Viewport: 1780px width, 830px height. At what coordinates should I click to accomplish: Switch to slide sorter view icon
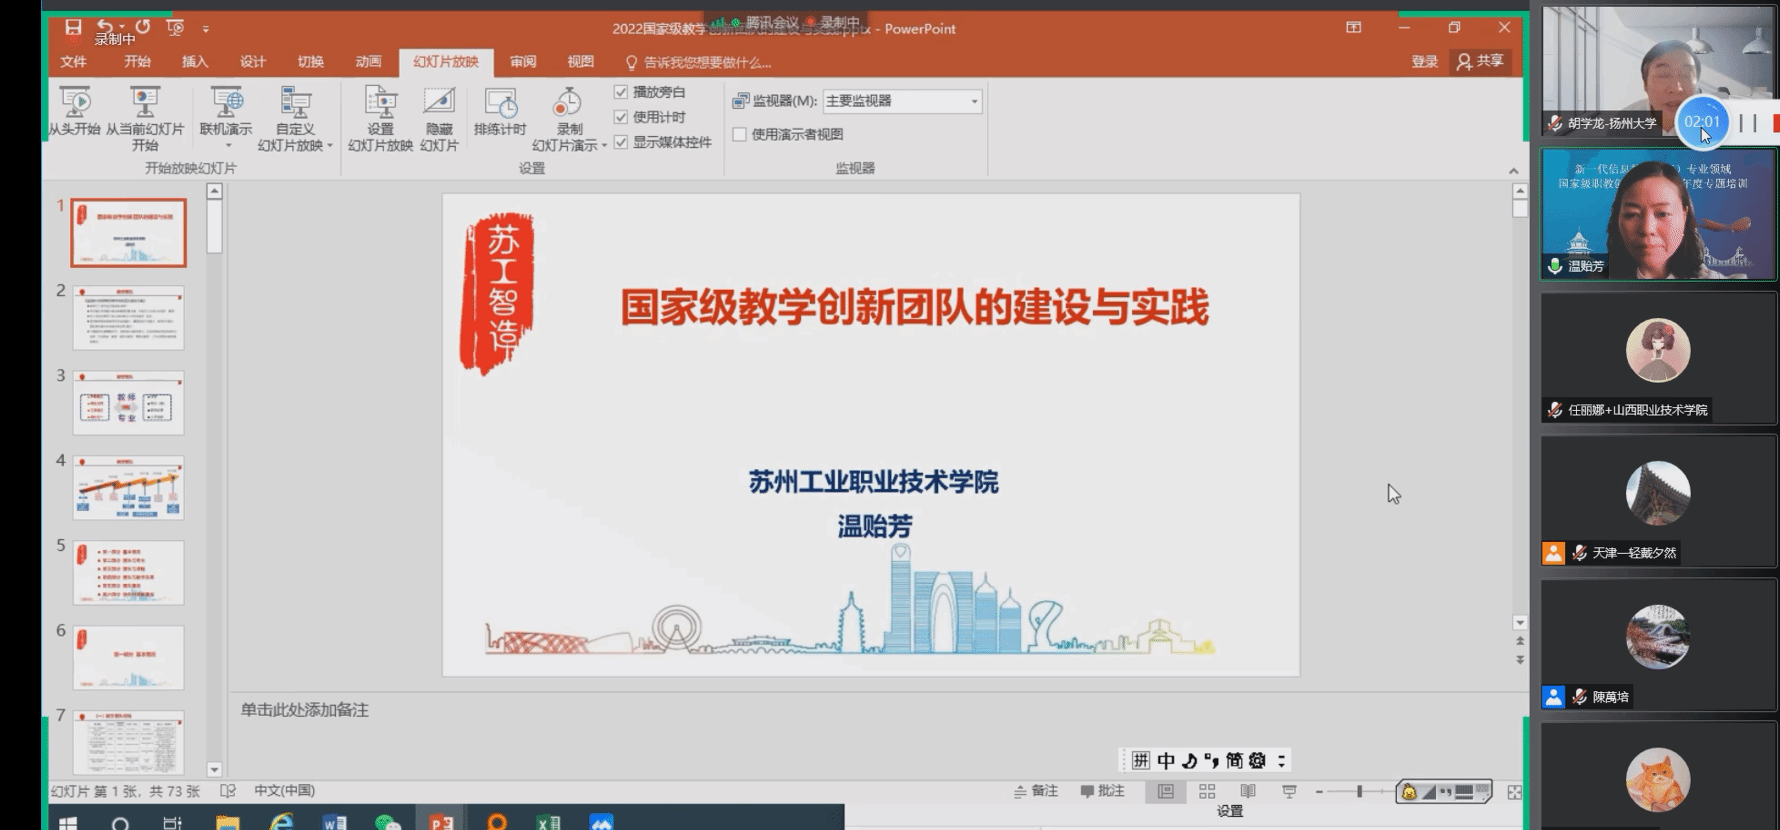[x=1207, y=792]
